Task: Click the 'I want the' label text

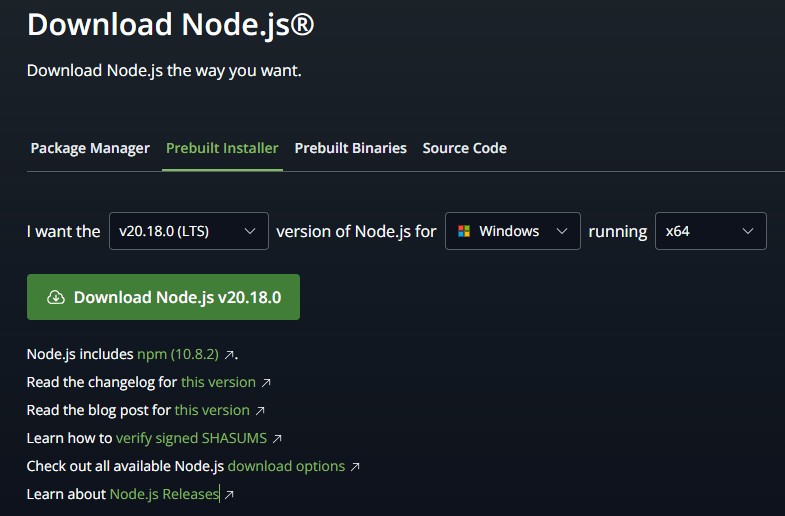Action: pyautogui.click(x=64, y=231)
